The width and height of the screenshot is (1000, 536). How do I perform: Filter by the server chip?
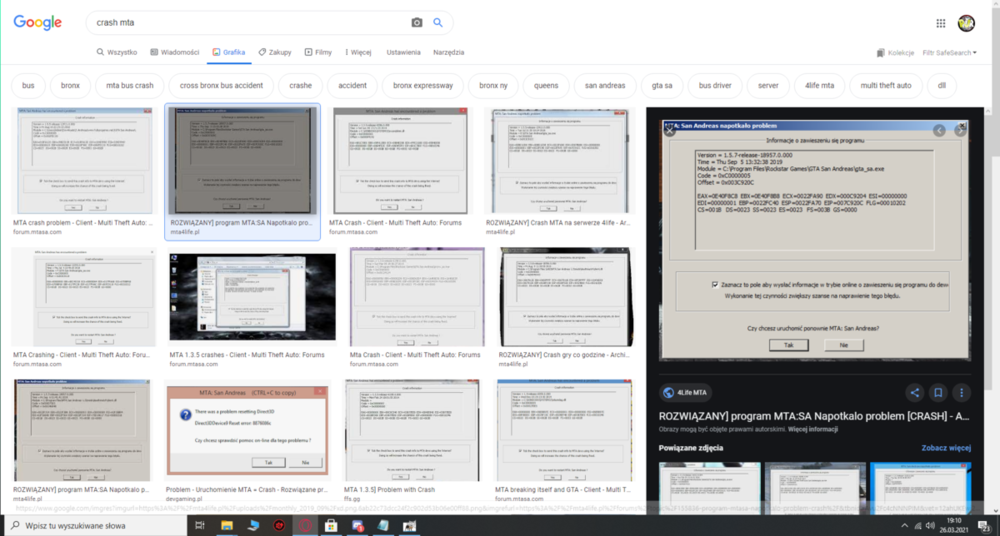pos(768,86)
